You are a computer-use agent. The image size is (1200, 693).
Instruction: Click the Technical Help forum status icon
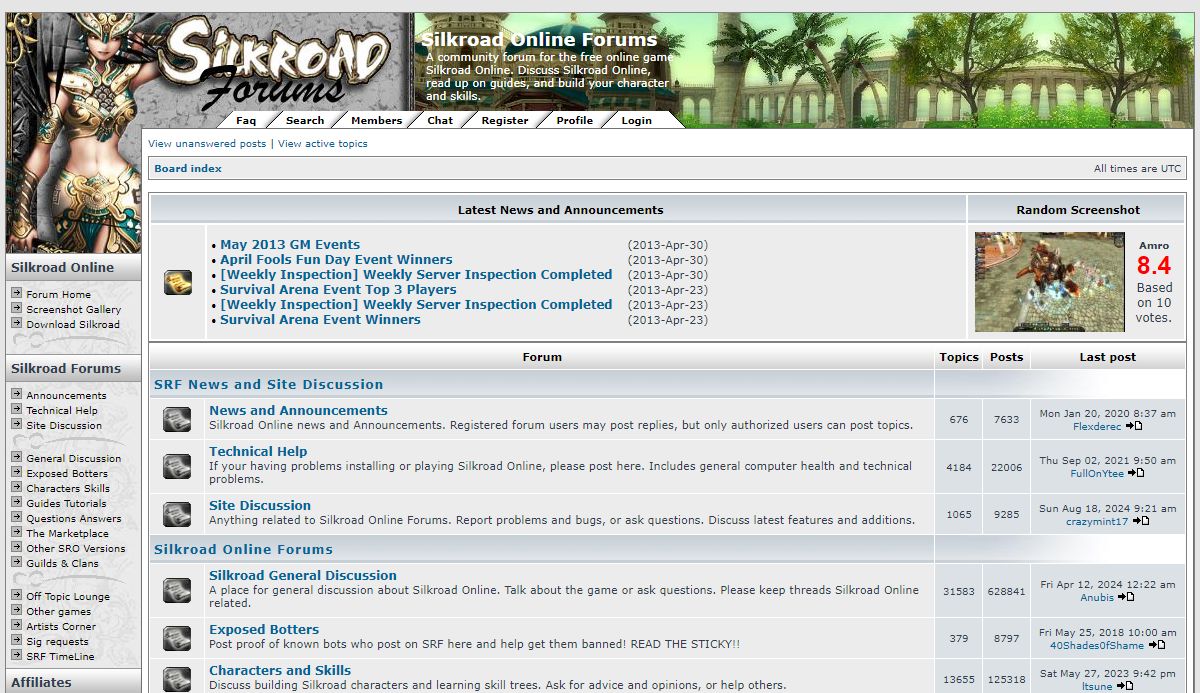pos(177,466)
